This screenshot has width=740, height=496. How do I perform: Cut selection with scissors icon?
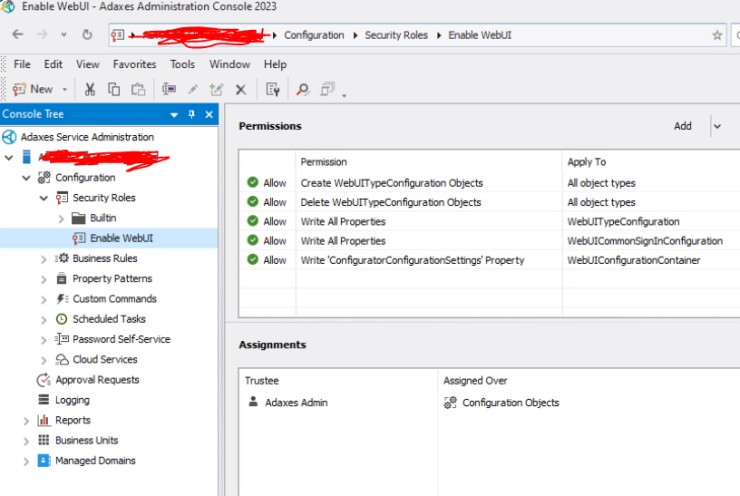click(x=90, y=89)
